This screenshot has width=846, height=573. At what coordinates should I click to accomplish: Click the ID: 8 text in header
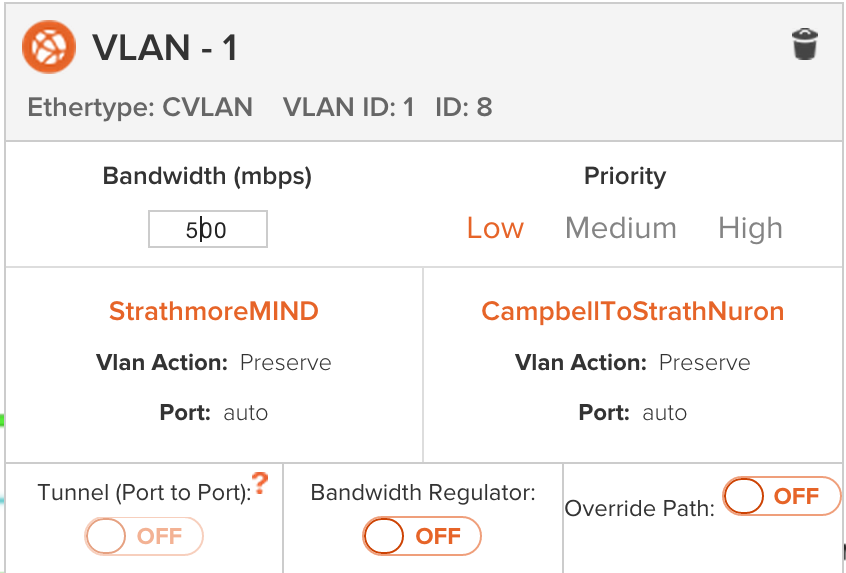click(463, 107)
